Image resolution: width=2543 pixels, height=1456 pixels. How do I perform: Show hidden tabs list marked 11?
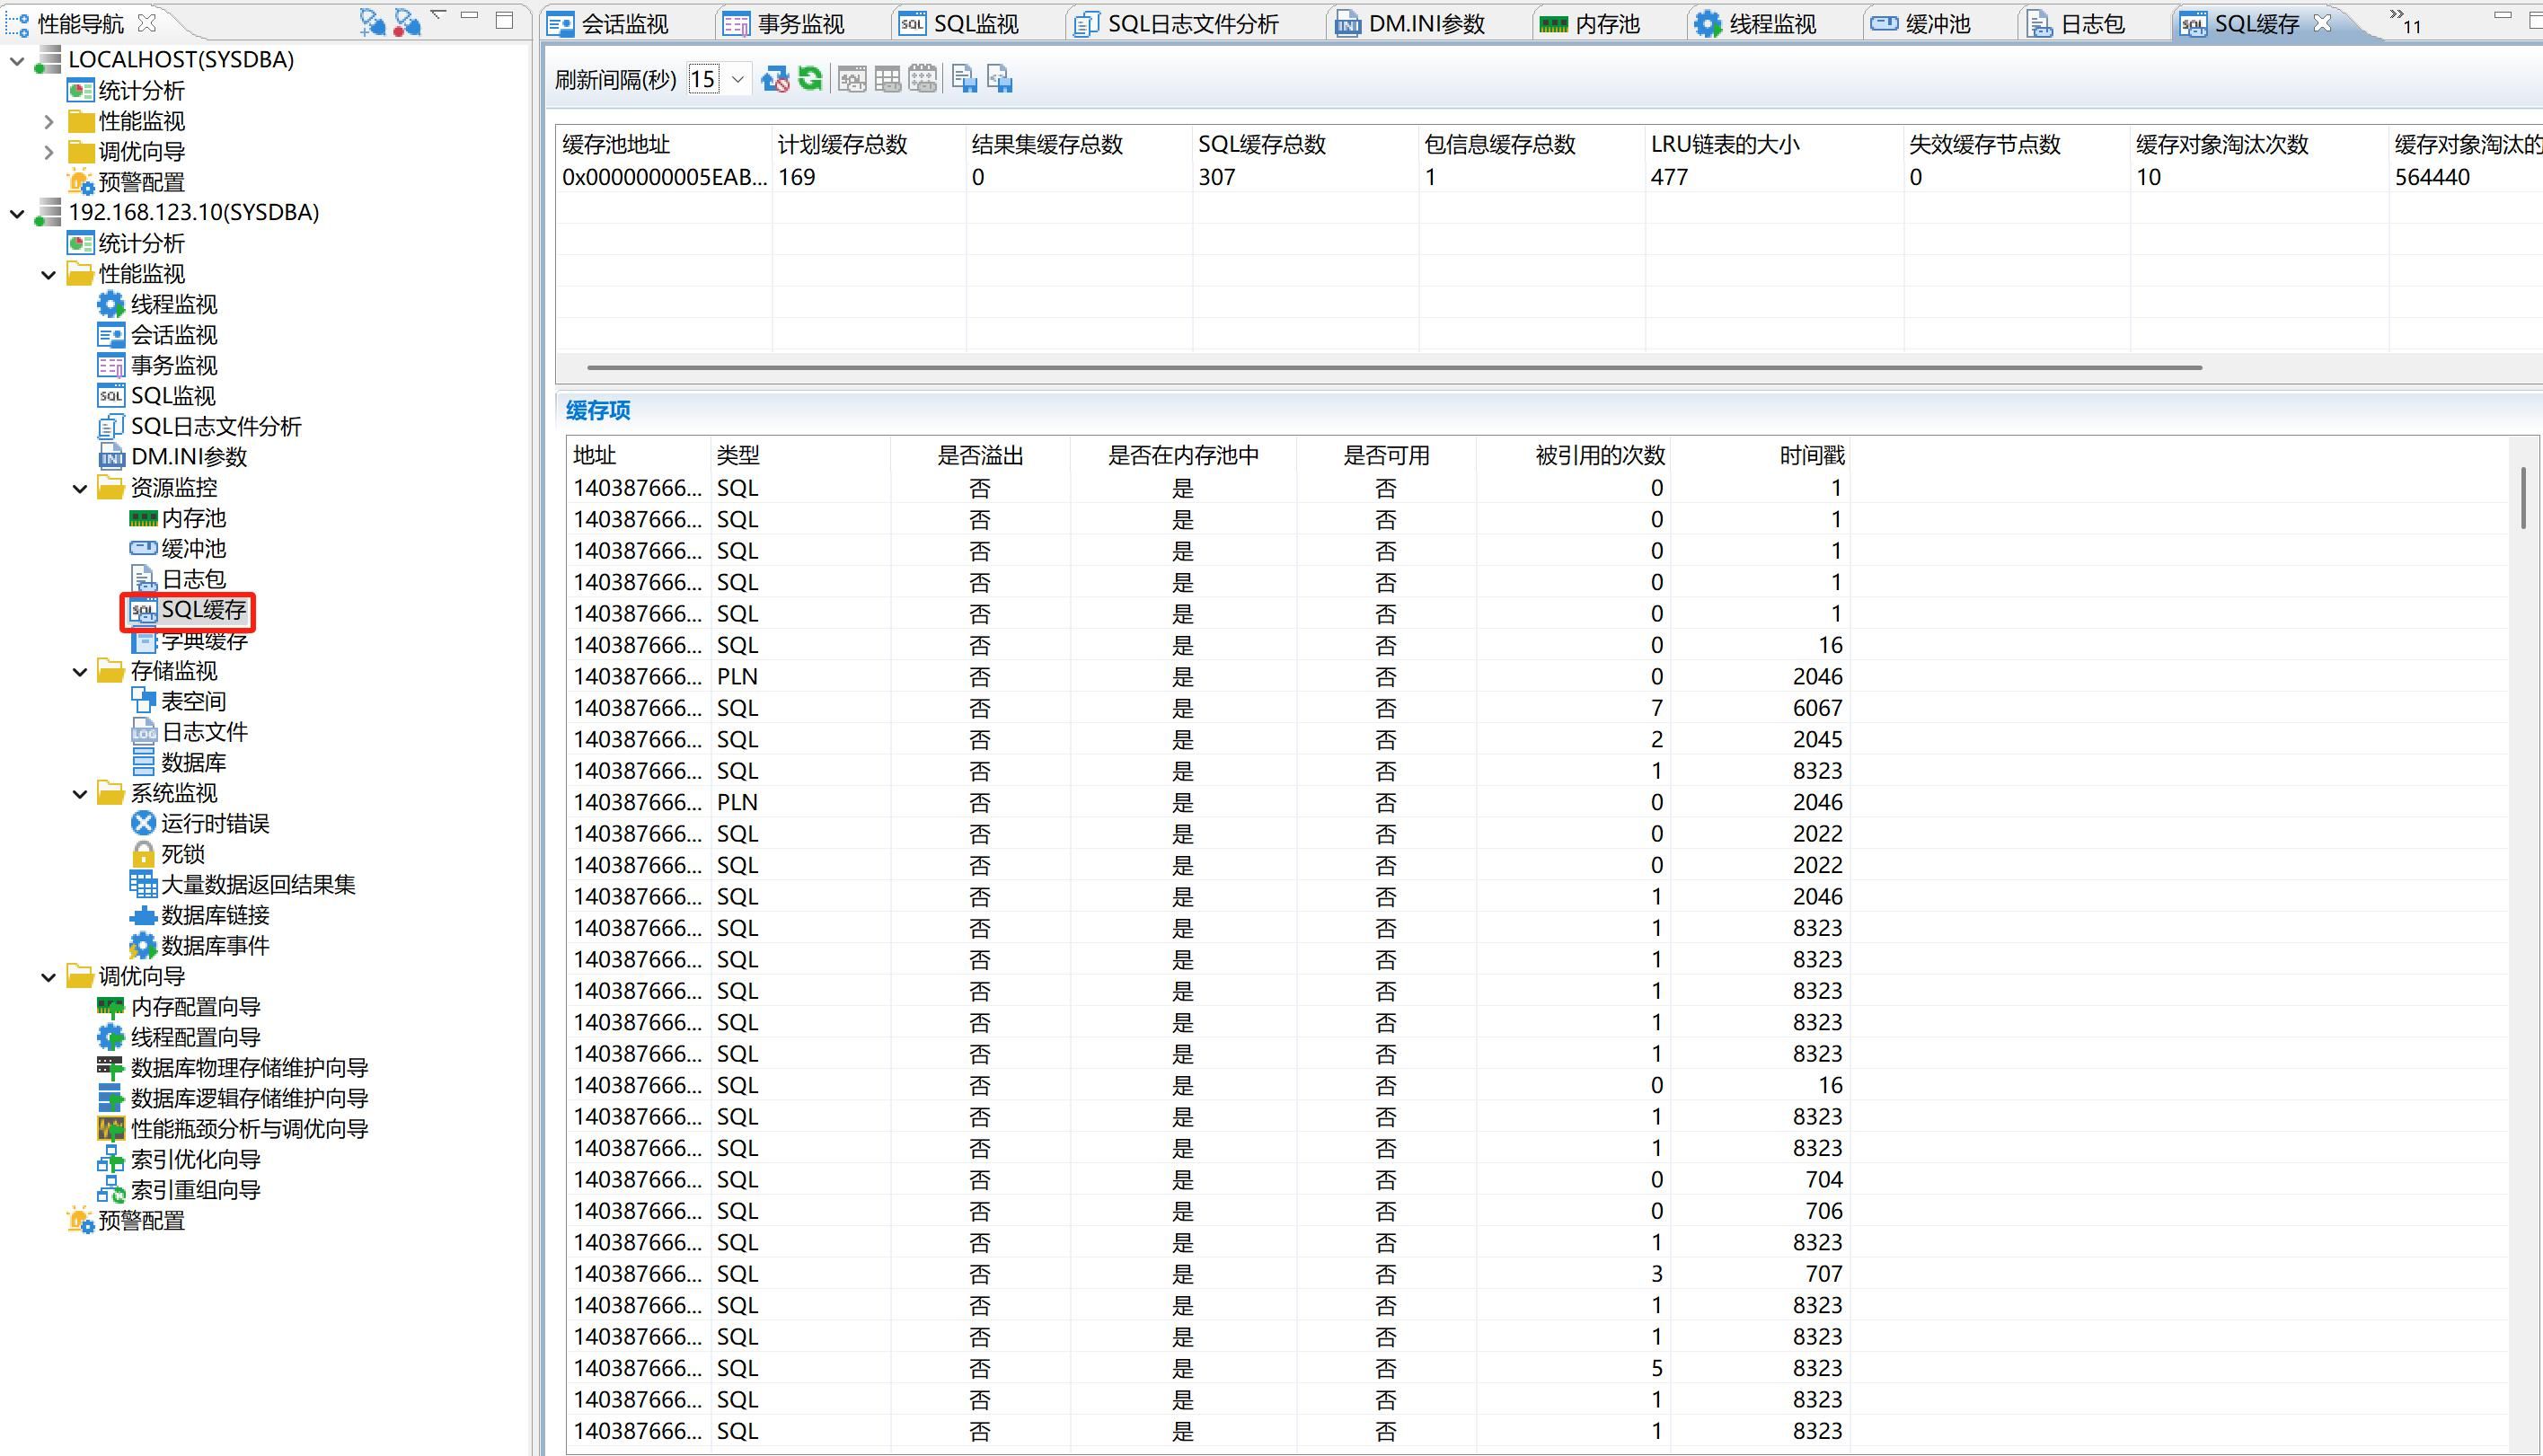pyautogui.click(x=2405, y=20)
